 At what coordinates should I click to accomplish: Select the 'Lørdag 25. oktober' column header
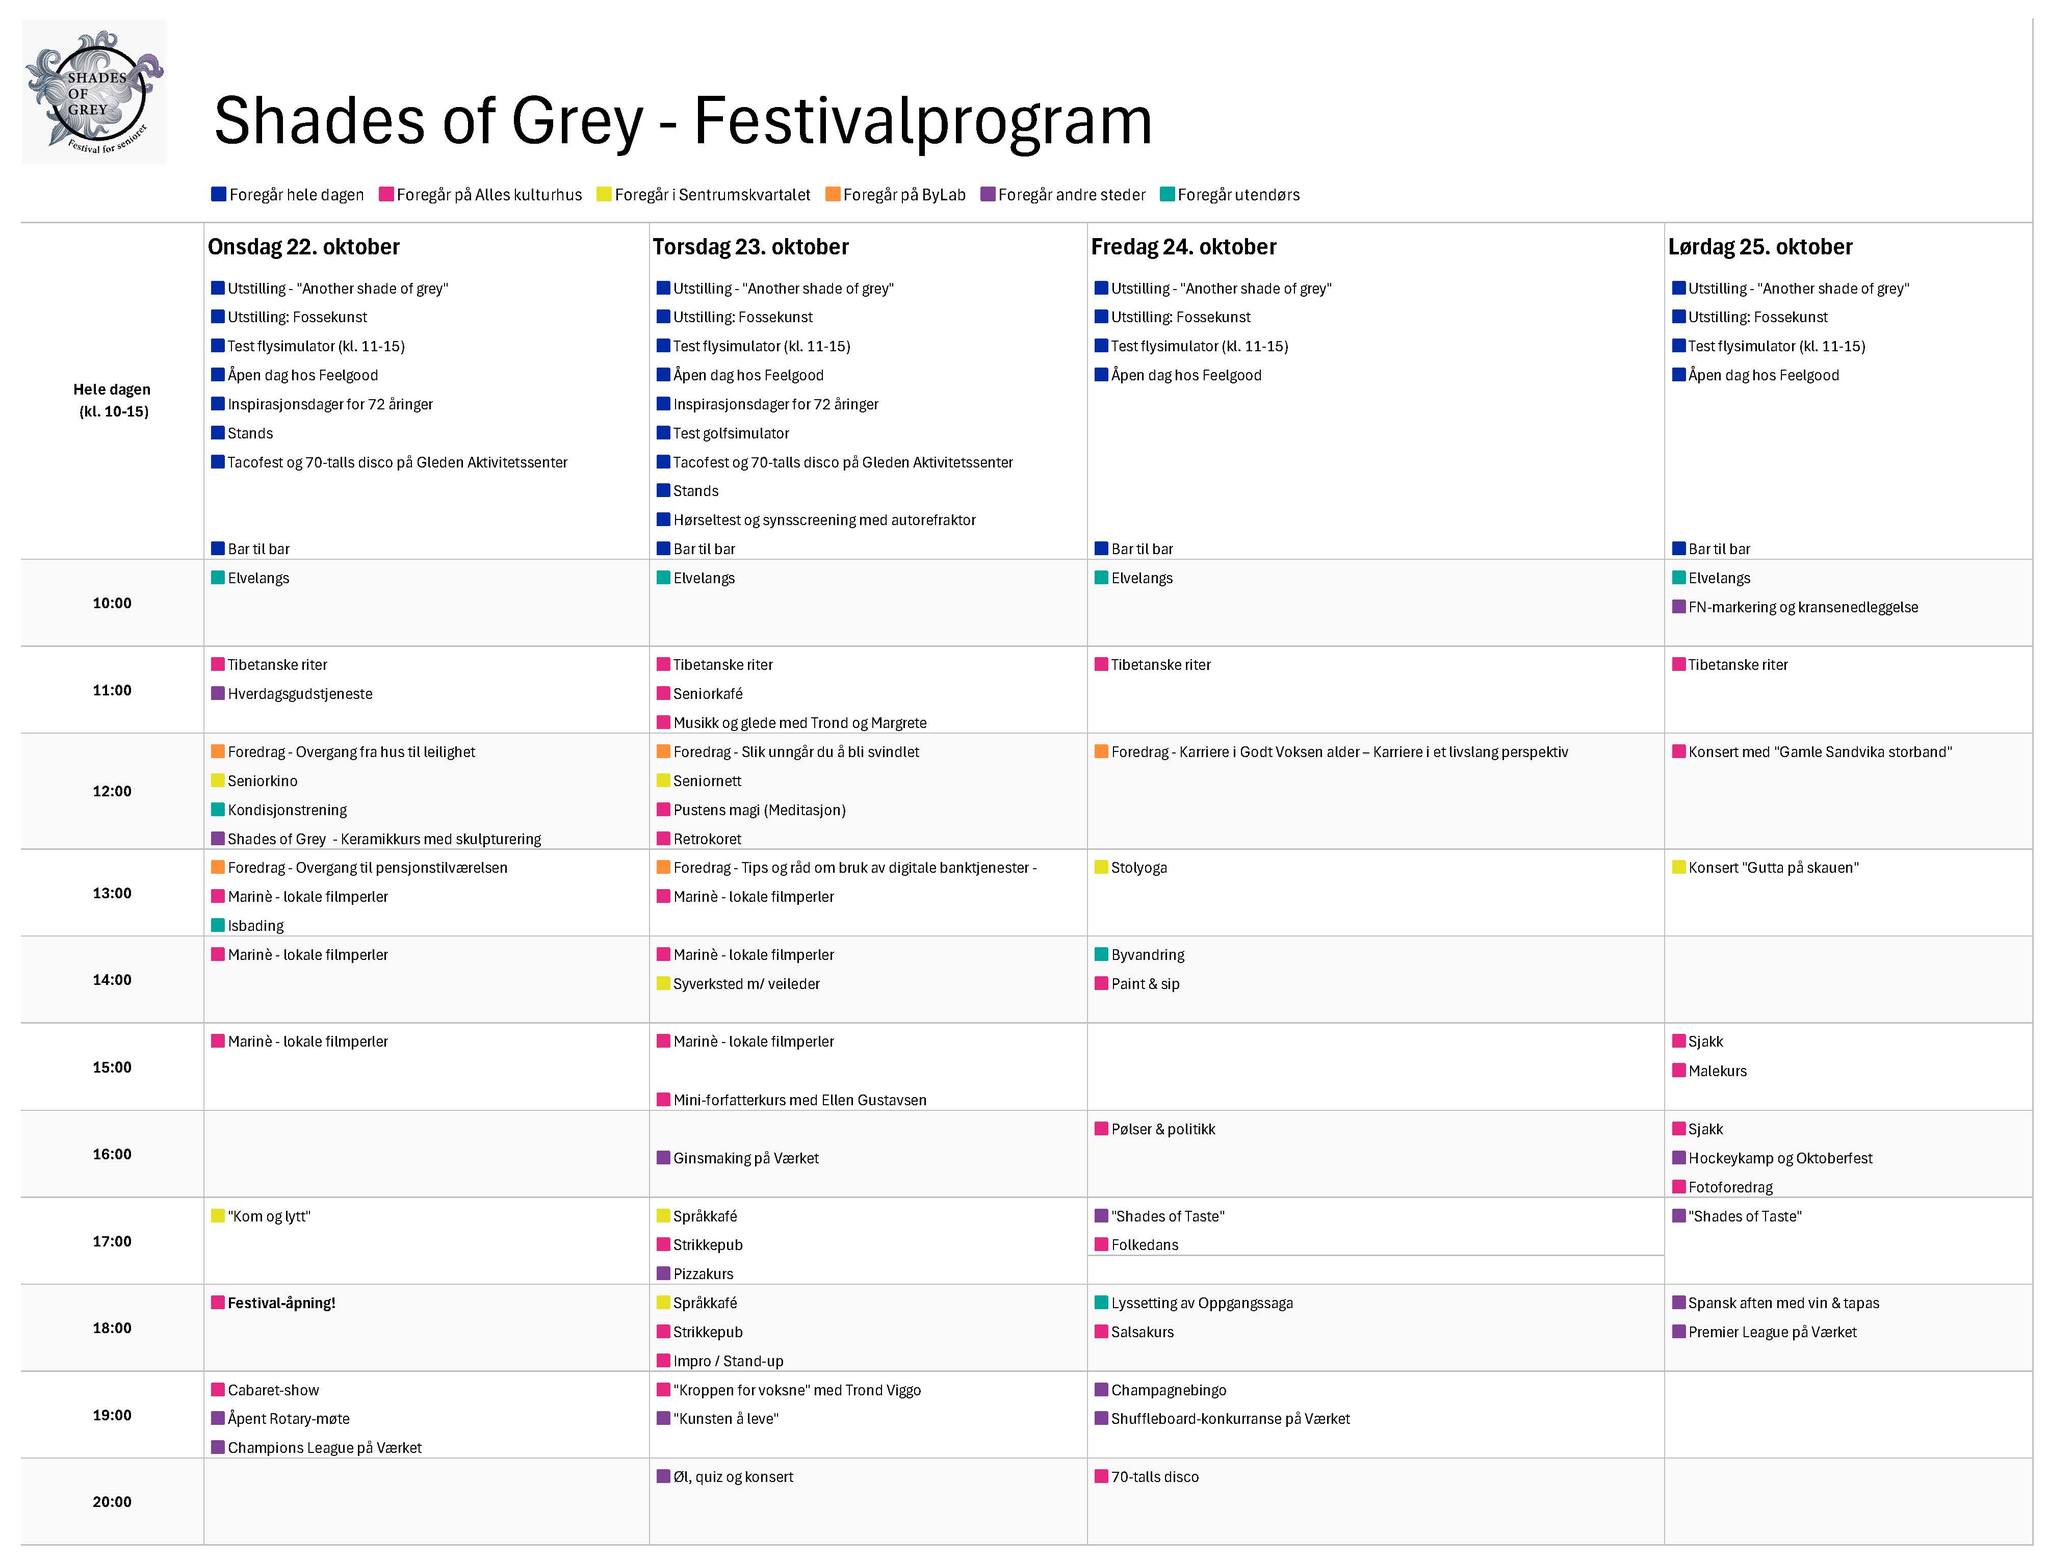[x=1760, y=247]
